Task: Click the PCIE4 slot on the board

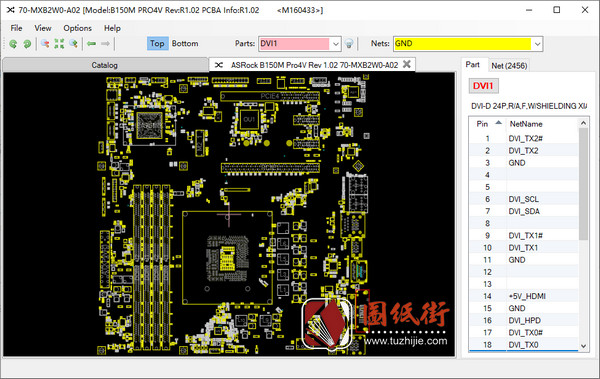Action: pos(270,96)
